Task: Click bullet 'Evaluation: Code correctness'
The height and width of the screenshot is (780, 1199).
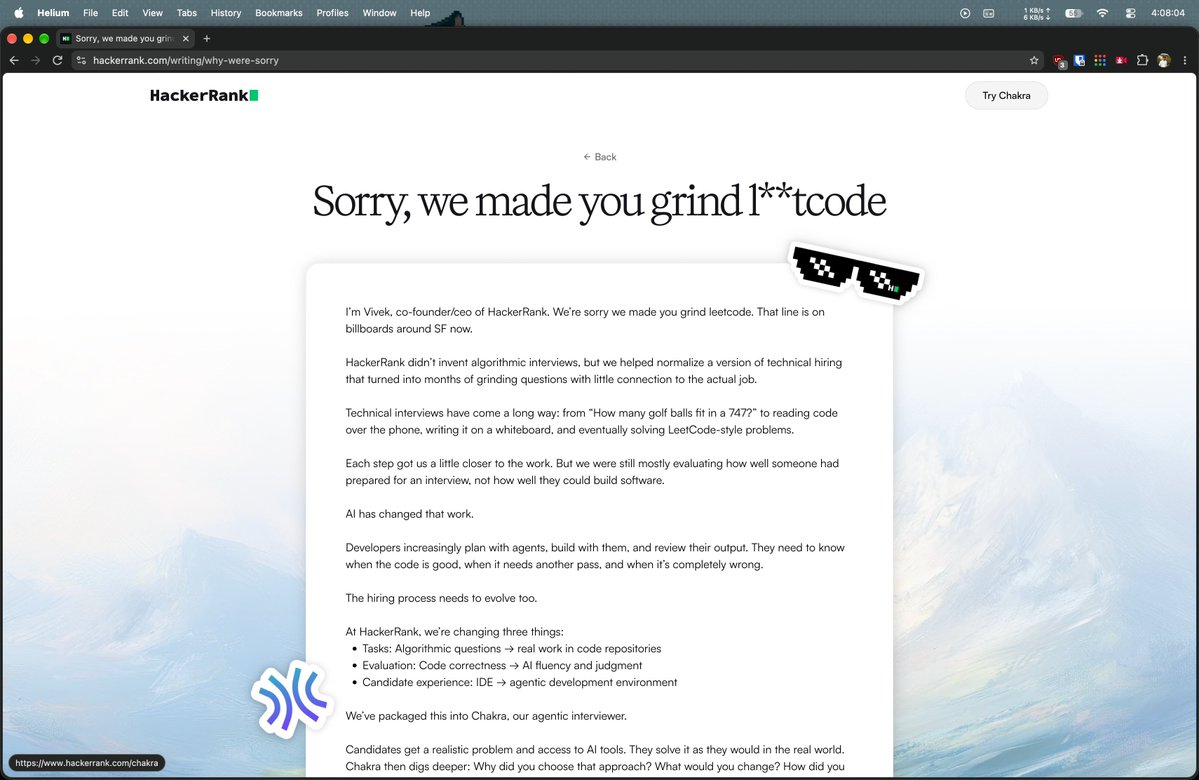Action: pos(502,665)
